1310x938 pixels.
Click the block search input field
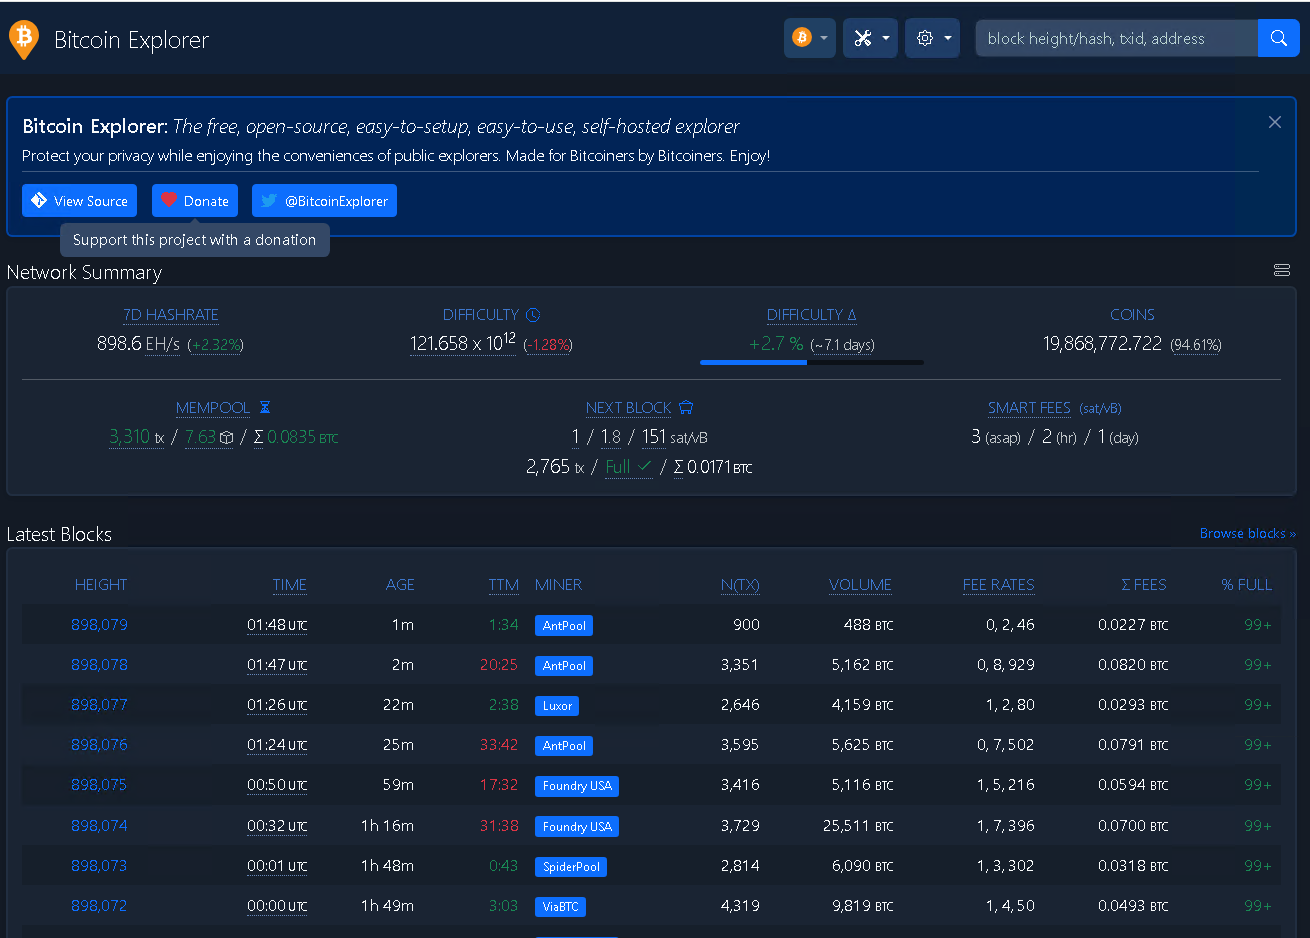1116,38
